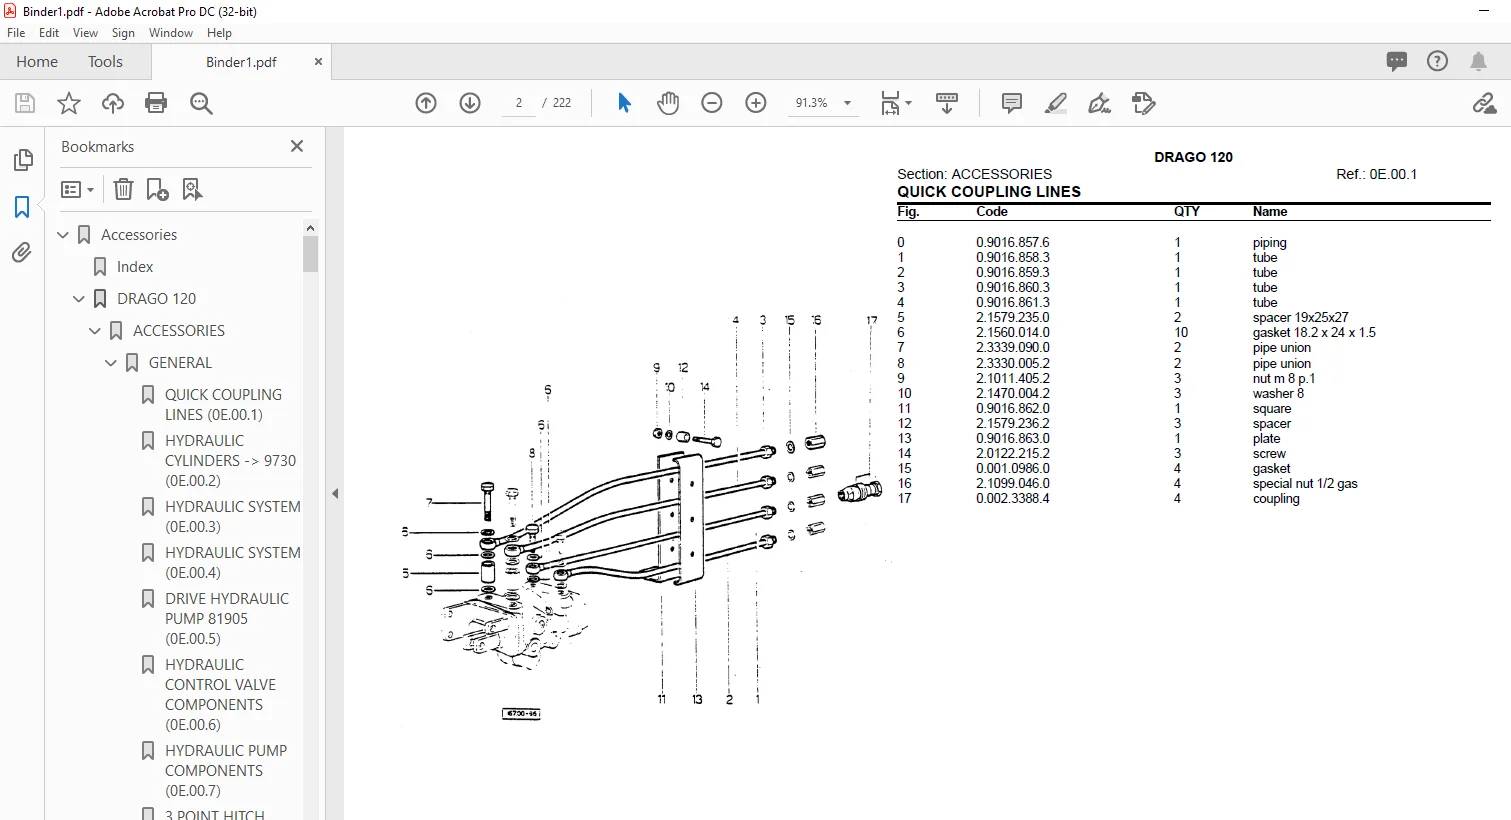1511x820 pixels.
Task: Click the 'Ref.: 0E.00.1' reference text
Action: pyautogui.click(x=1376, y=174)
